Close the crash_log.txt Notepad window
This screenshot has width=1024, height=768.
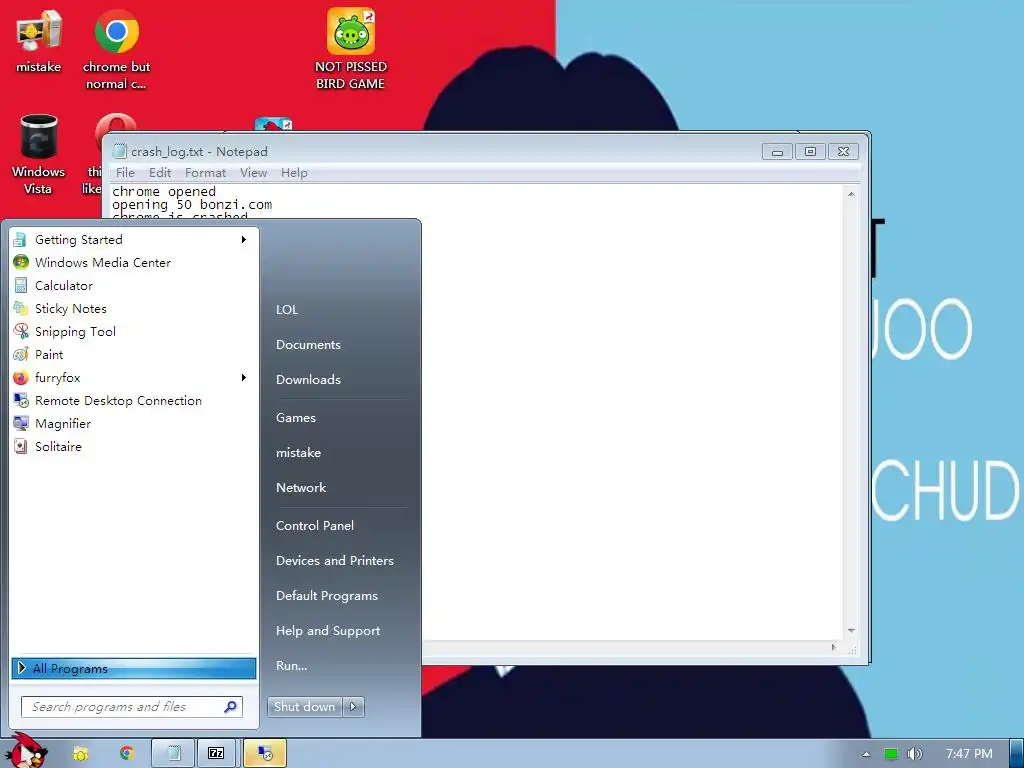pyautogui.click(x=843, y=152)
